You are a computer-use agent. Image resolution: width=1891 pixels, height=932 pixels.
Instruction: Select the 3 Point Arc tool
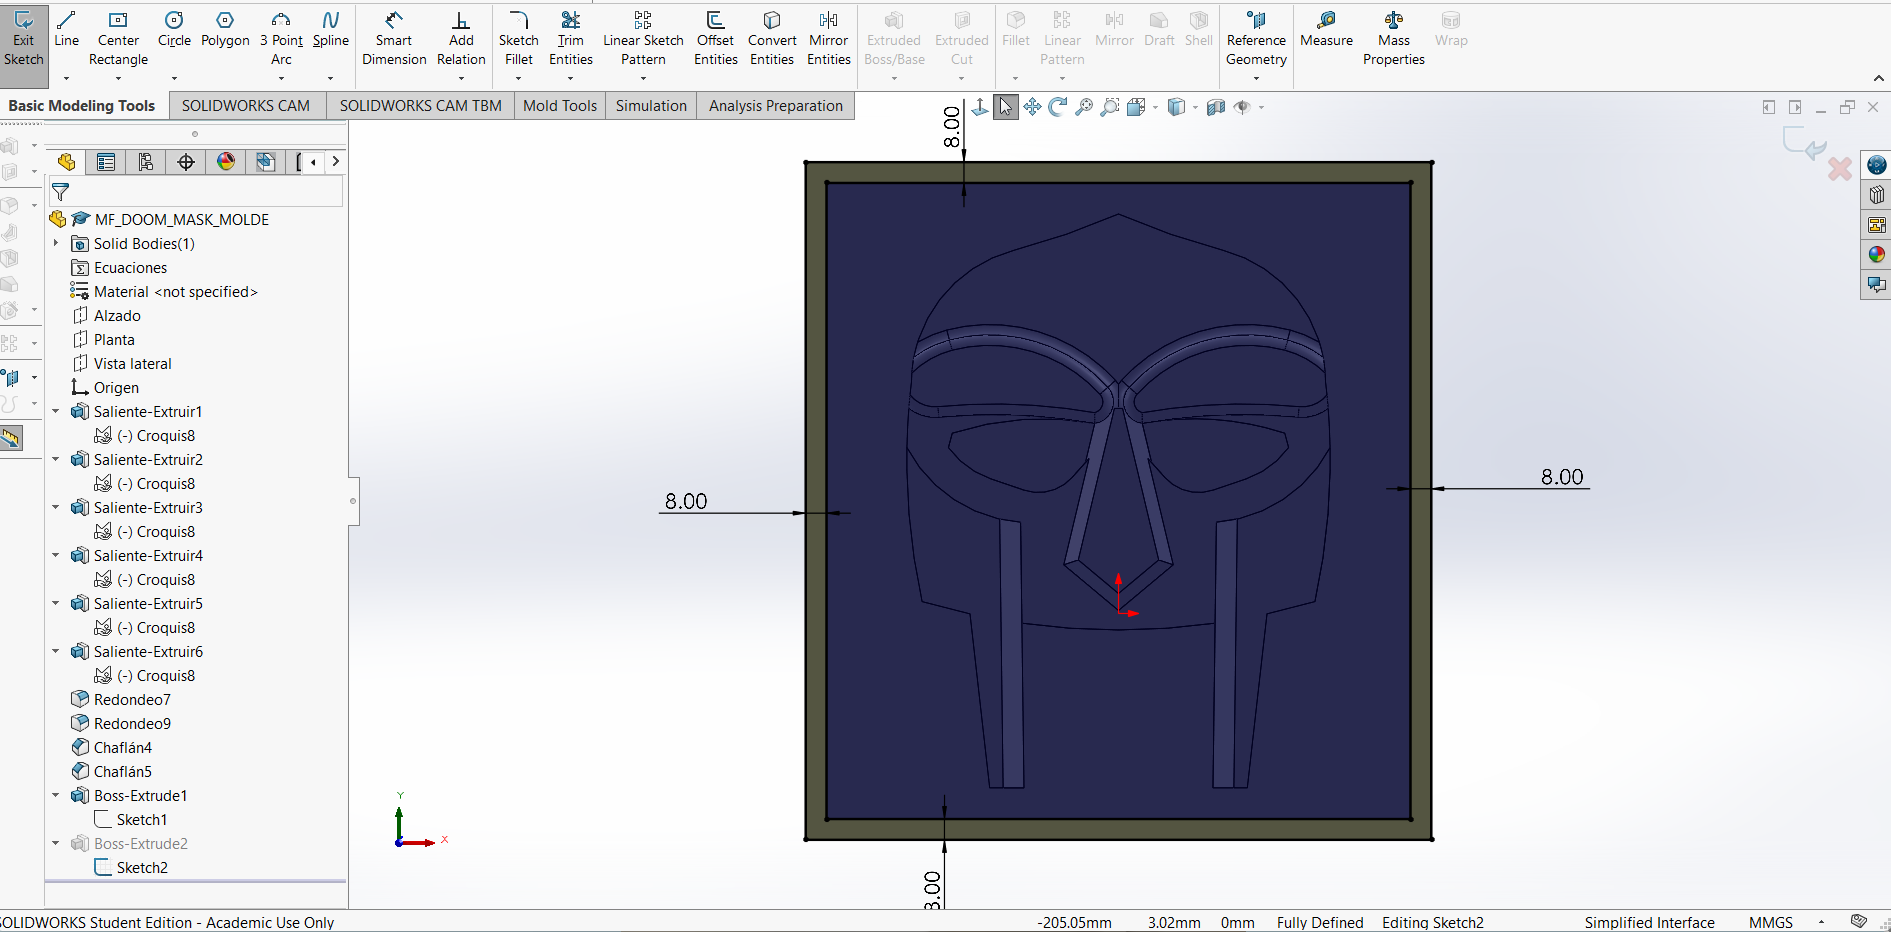point(281,39)
